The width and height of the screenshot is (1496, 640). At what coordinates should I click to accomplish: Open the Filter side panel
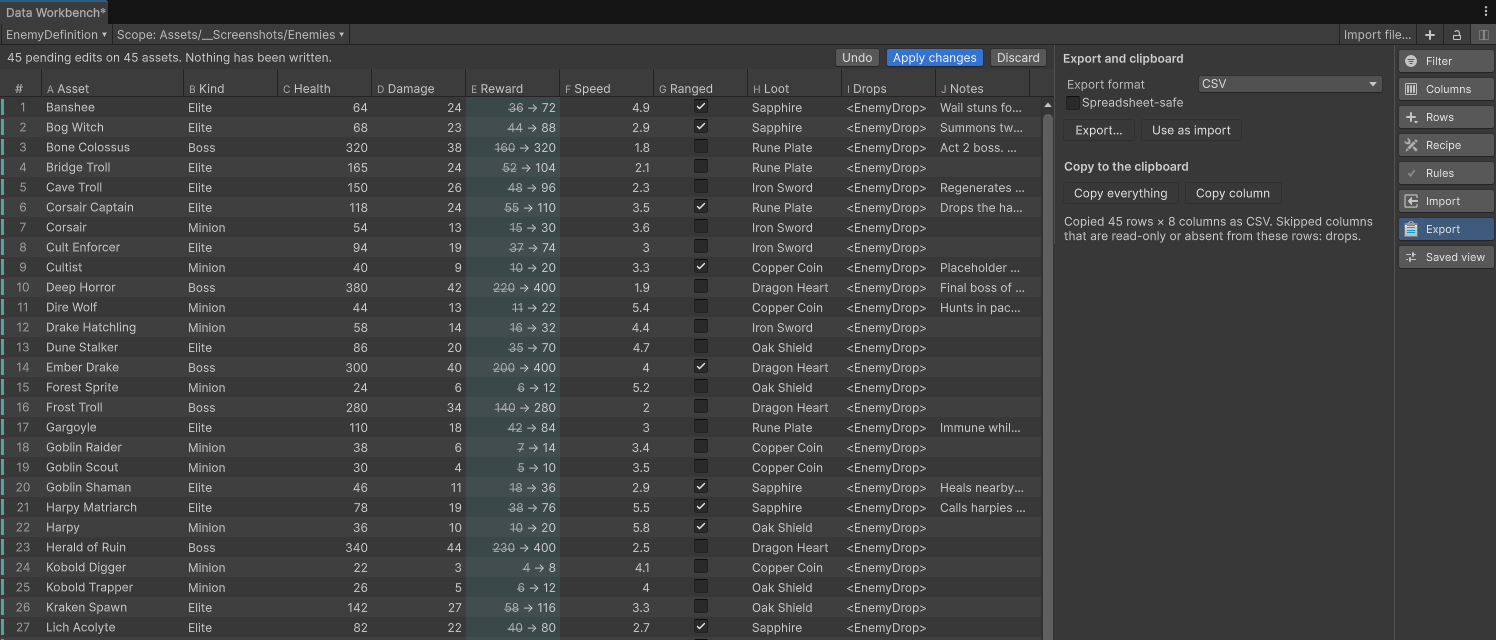click(x=1446, y=61)
